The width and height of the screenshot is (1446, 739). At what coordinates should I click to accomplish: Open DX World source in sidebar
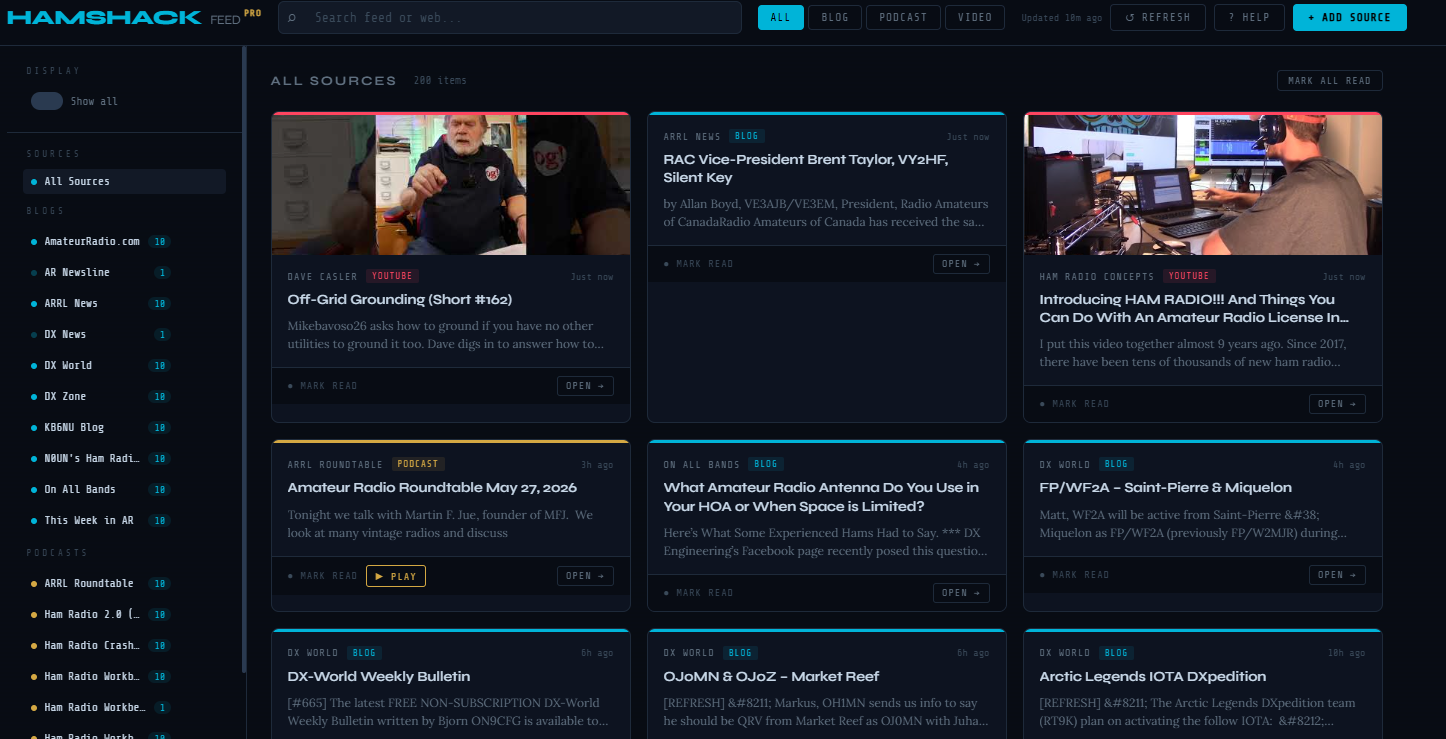click(x=101, y=365)
